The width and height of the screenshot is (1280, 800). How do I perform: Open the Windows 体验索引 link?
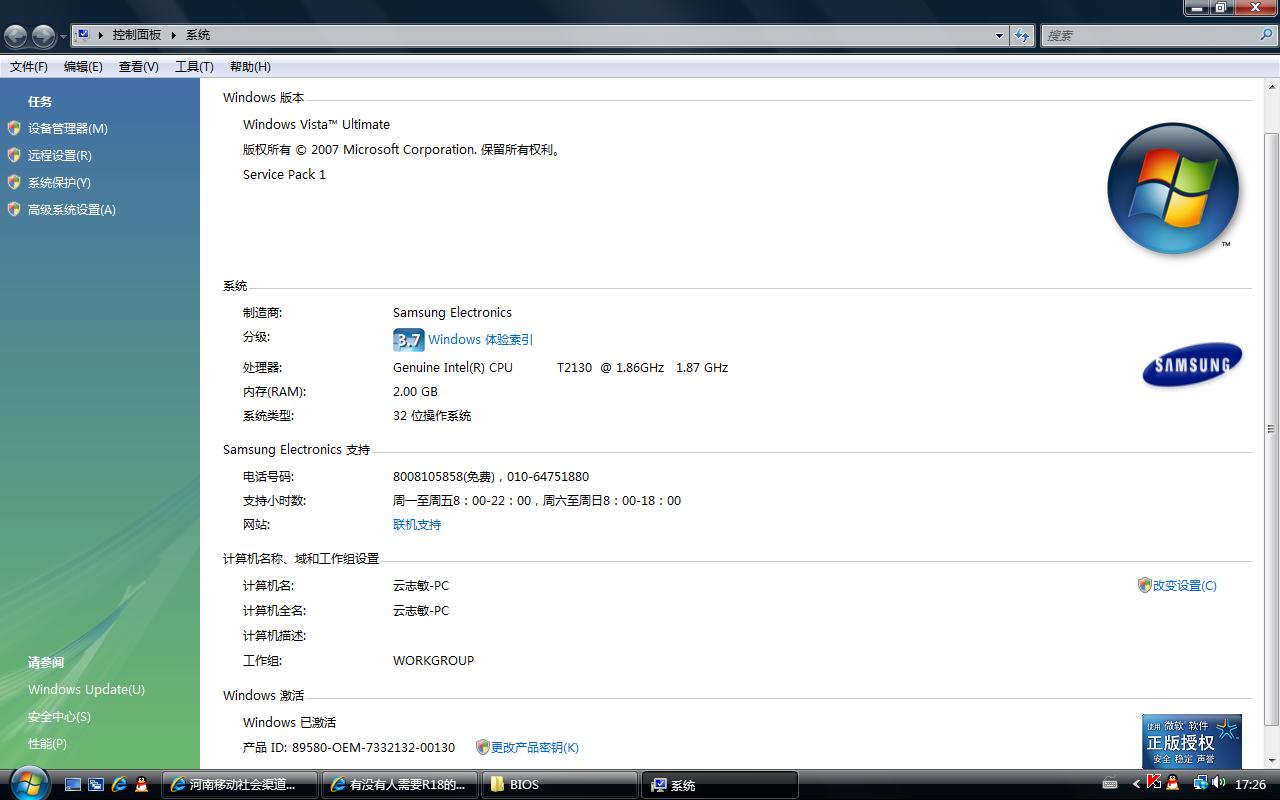coord(480,340)
